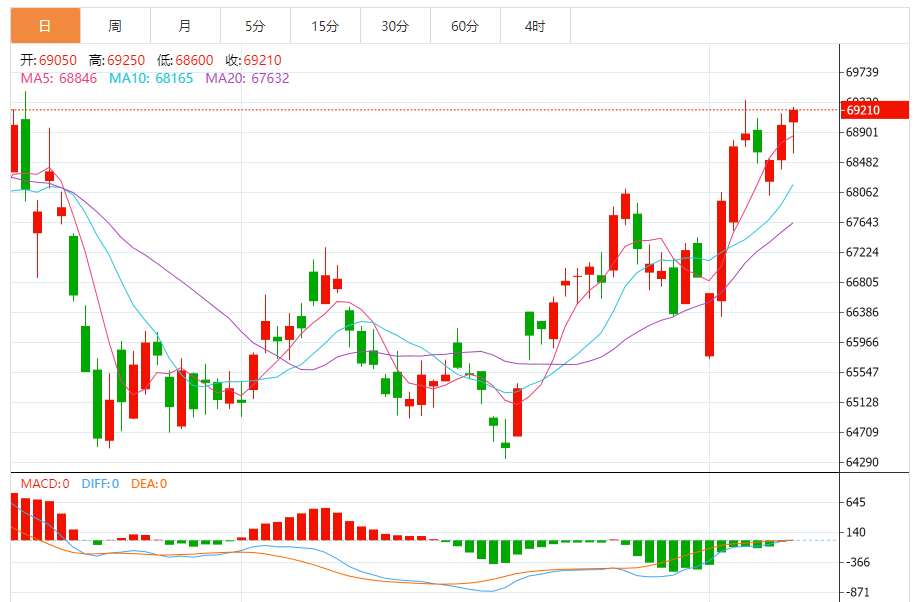Click the red current price tag 69210
Image resolution: width=914 pixels, height=602 pixels.
coord(875,110)
